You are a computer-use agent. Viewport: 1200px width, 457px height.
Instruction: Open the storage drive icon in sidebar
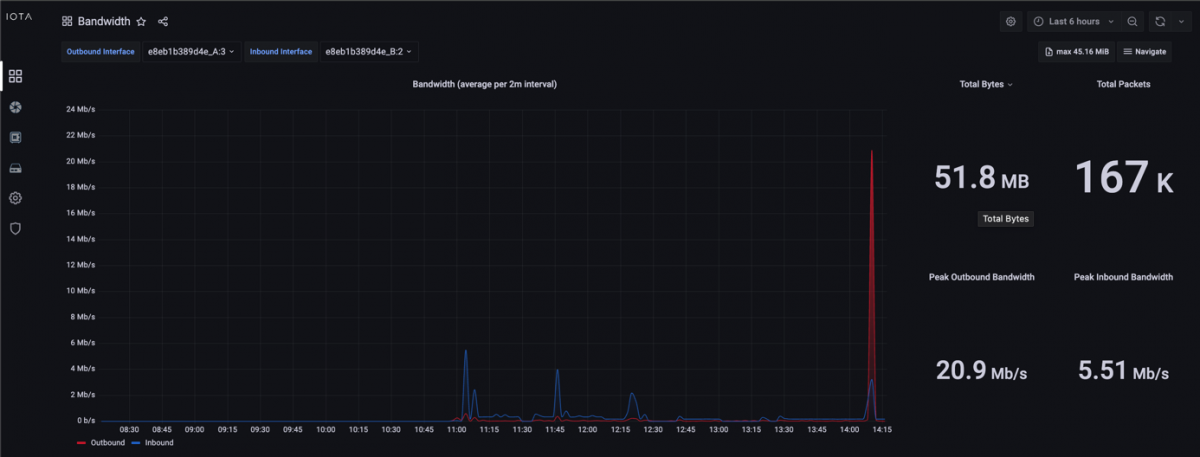15,168
